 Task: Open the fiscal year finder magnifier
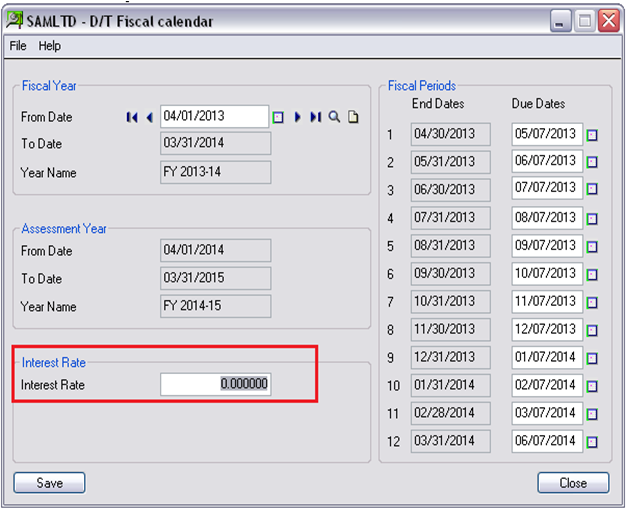tap(334, 117)
